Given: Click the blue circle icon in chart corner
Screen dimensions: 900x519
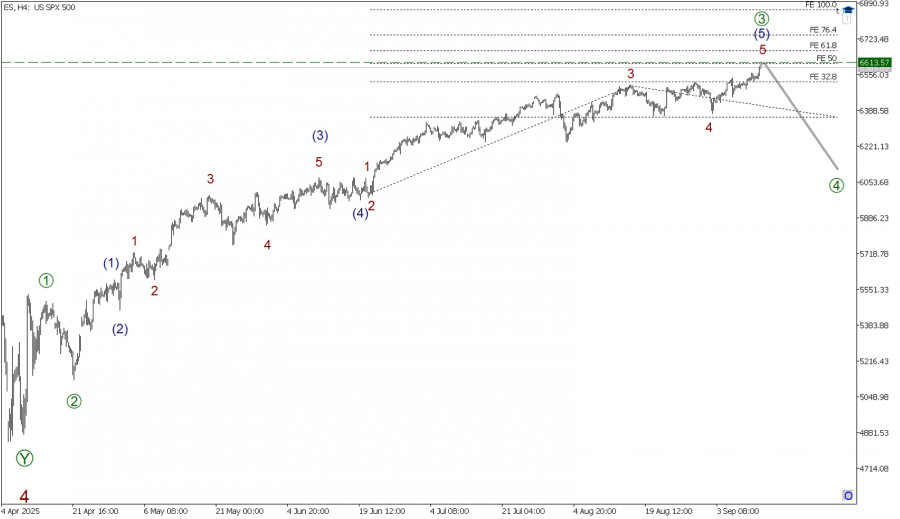Looking at the screenshot, I should pos(847,495).
